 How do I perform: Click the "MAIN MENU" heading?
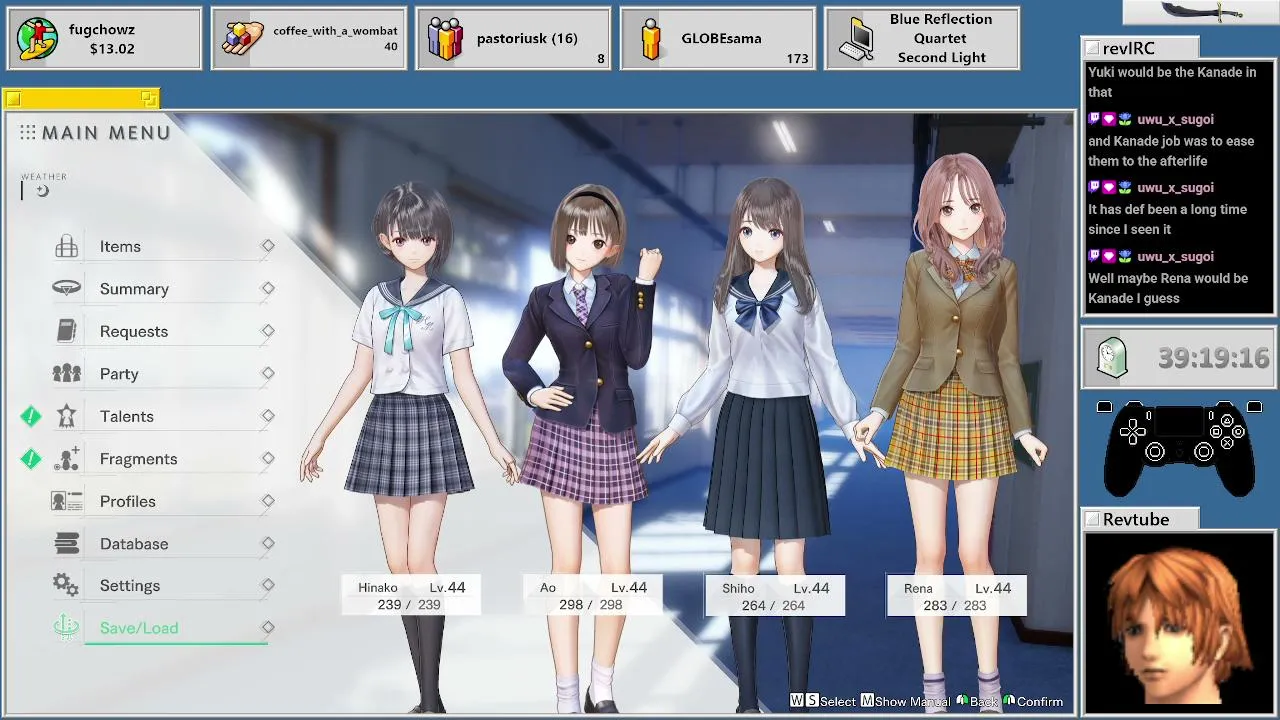click(106, 132)
